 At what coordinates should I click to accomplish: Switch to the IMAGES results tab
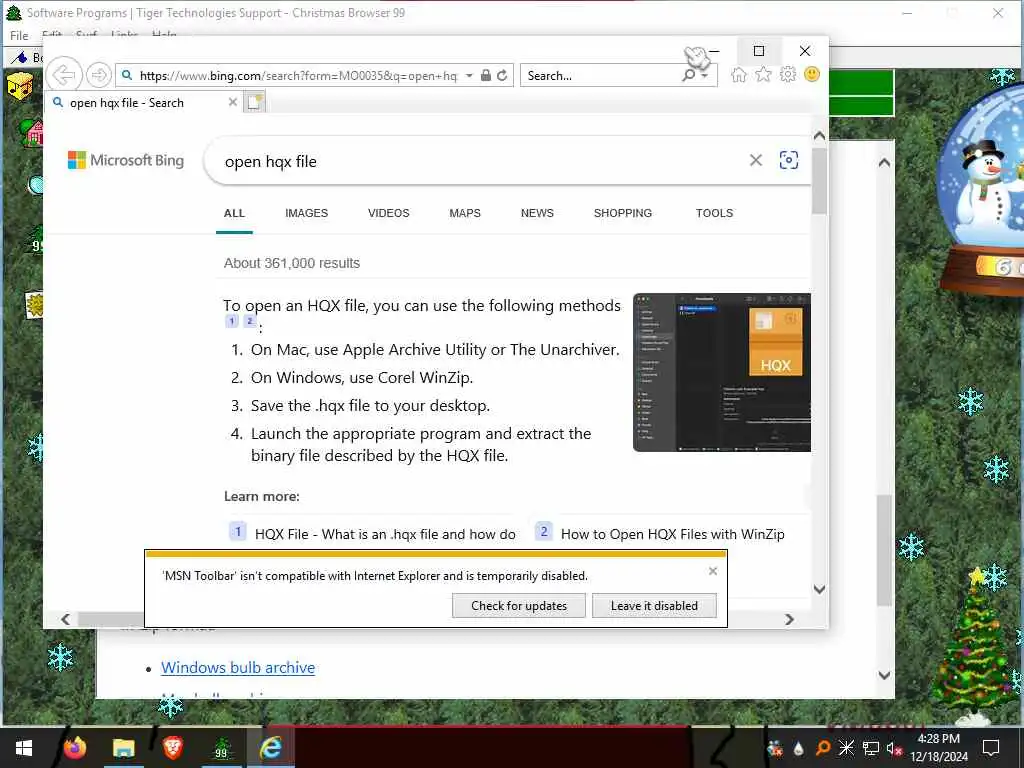coord(306,213)
